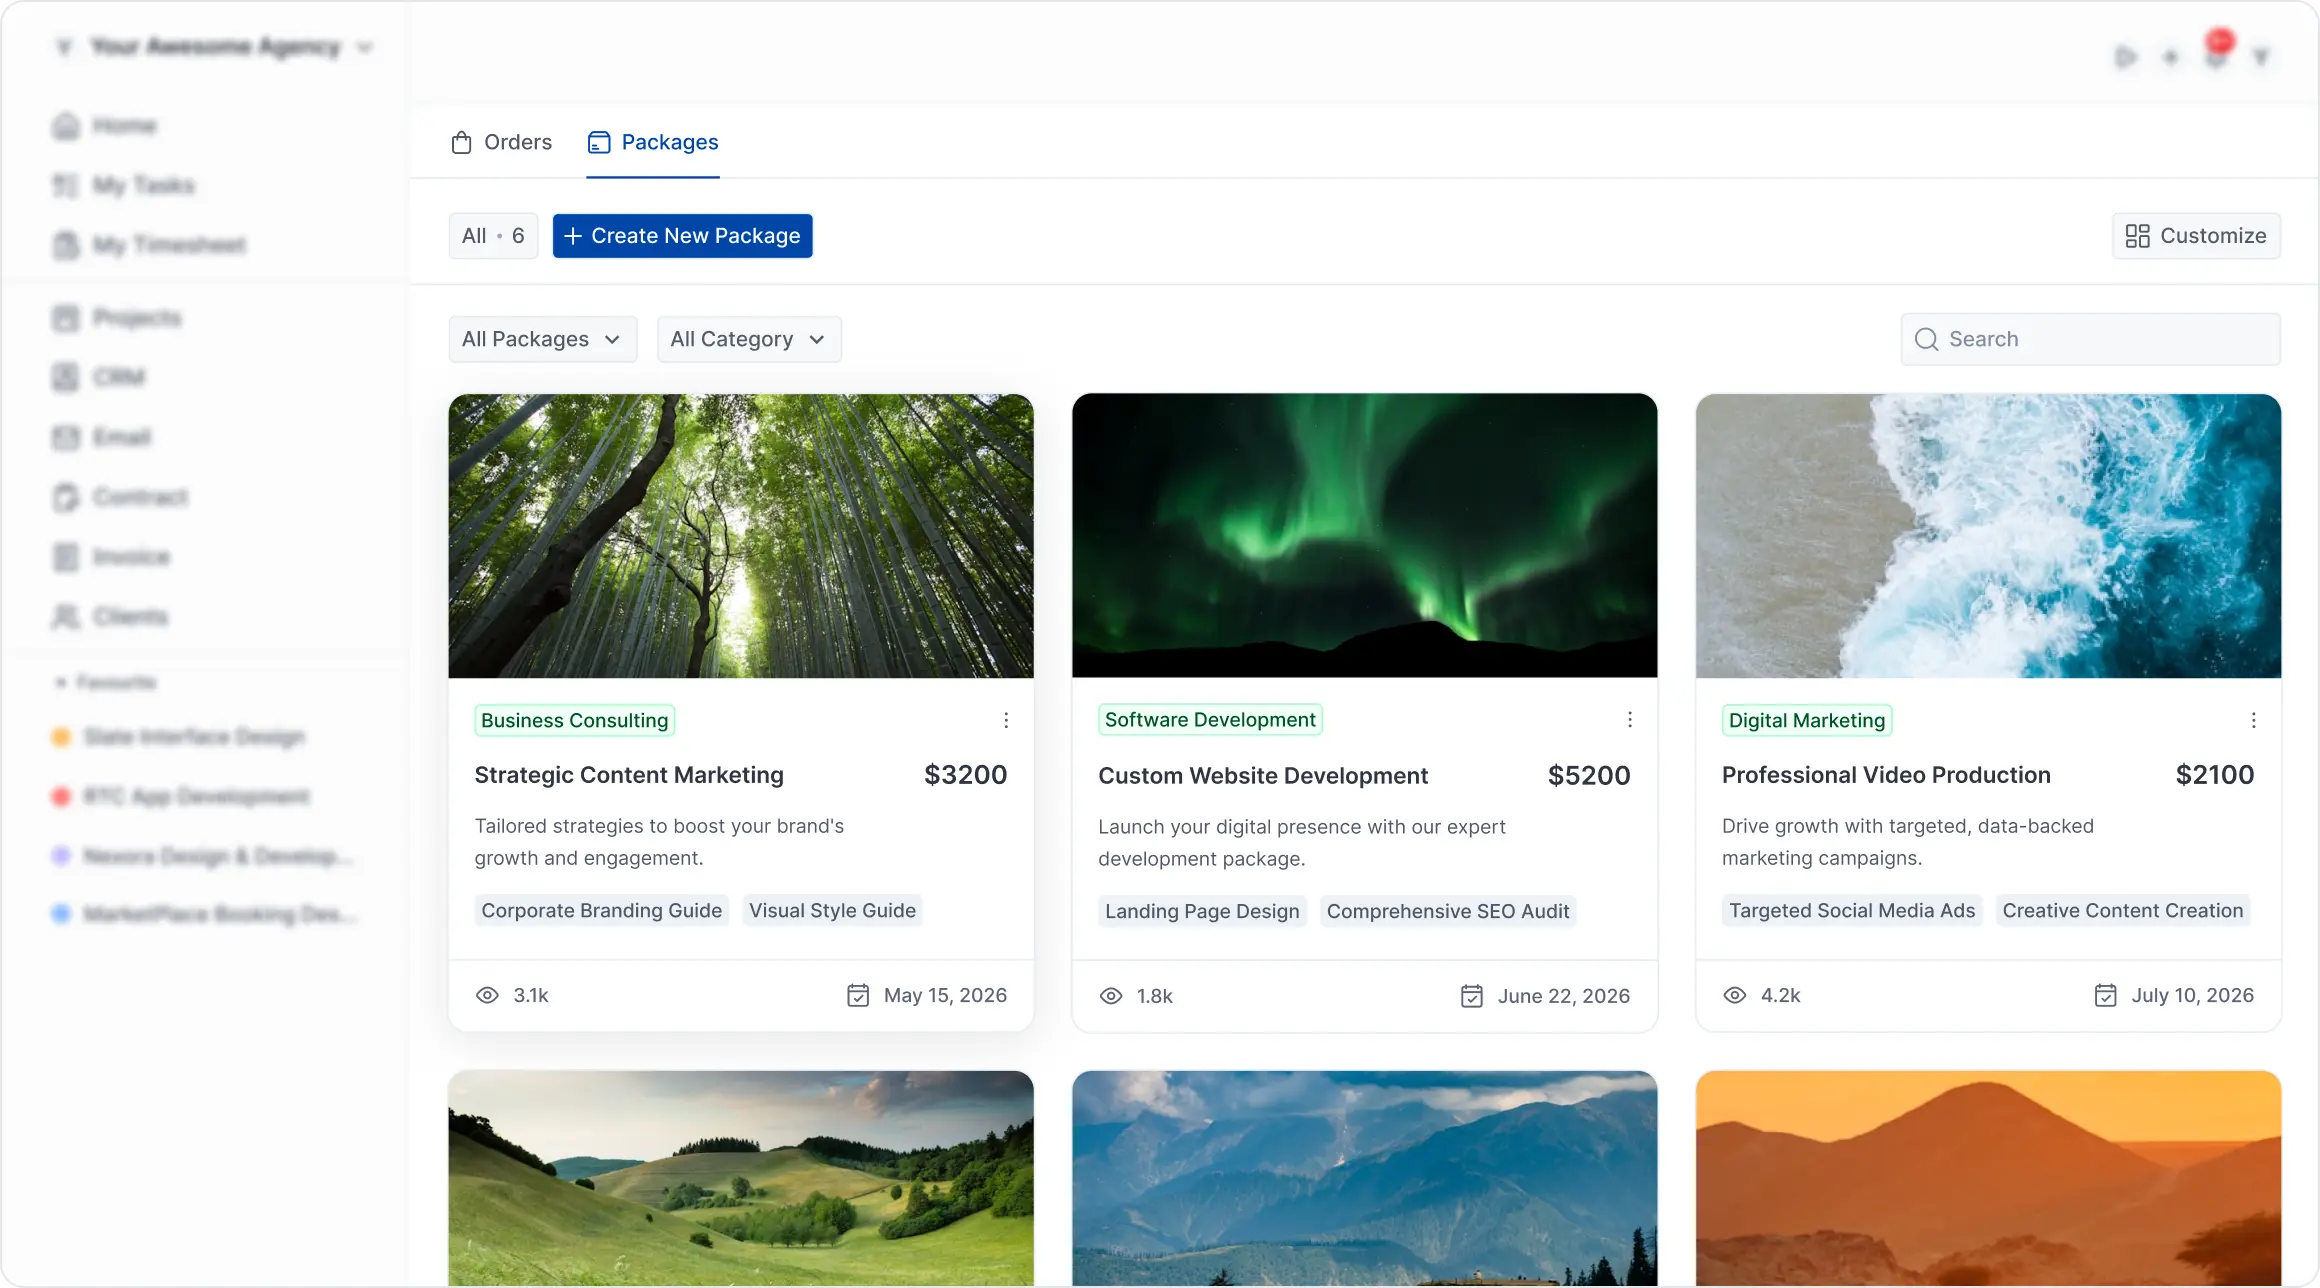Go to Home in the sidebar
The width and height of the screenshot is (2320, 1288).
[x=105, y=126]
